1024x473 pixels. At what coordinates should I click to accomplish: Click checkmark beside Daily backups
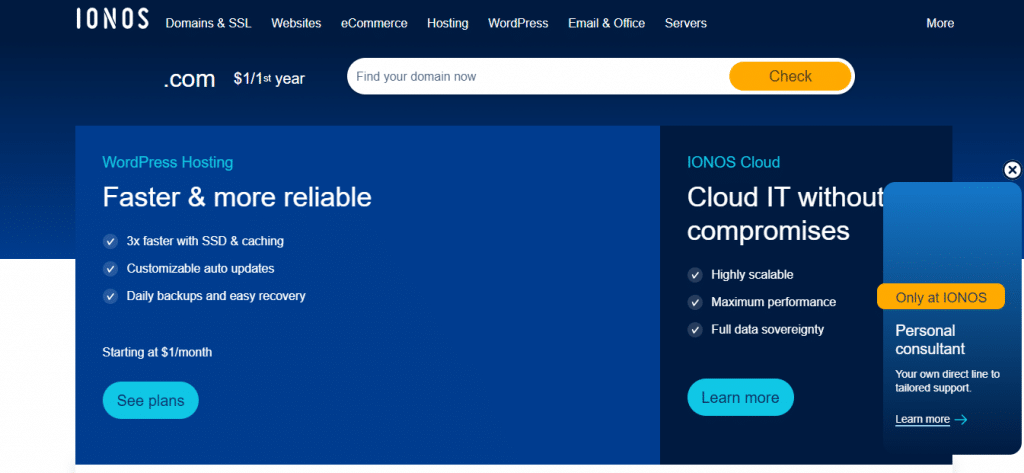pyautogui.click(x=110, y=296)
